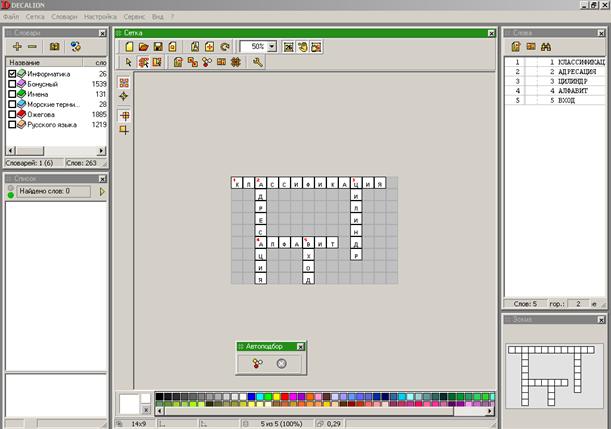Click the wrench settings icon

(257, 62)
